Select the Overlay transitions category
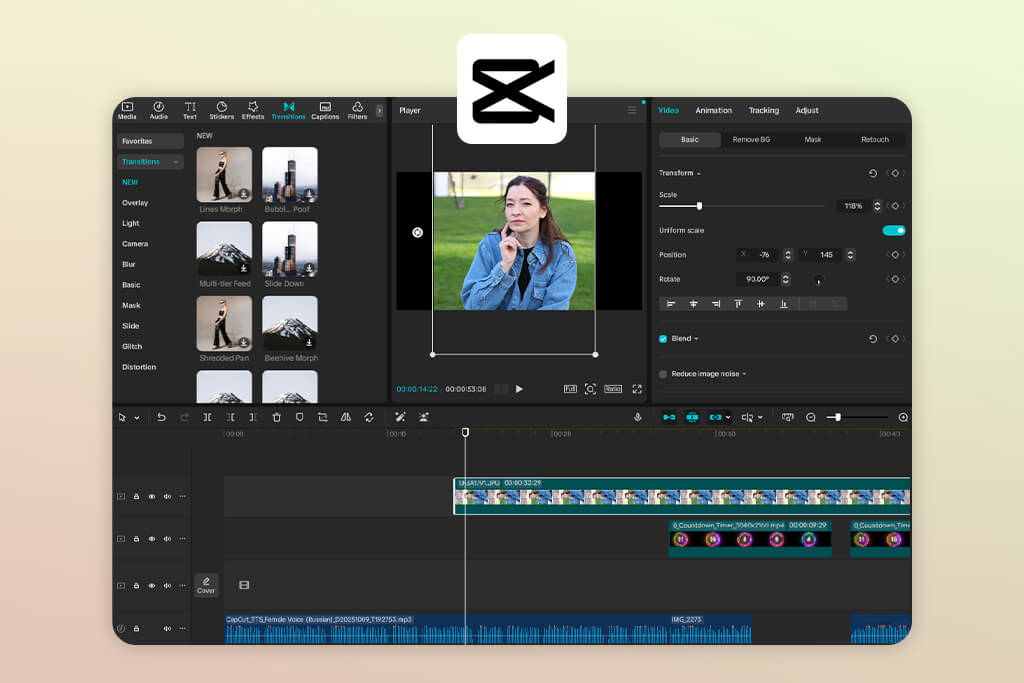Viewport: 1024px width, 683px height. (x=135, y=203)
